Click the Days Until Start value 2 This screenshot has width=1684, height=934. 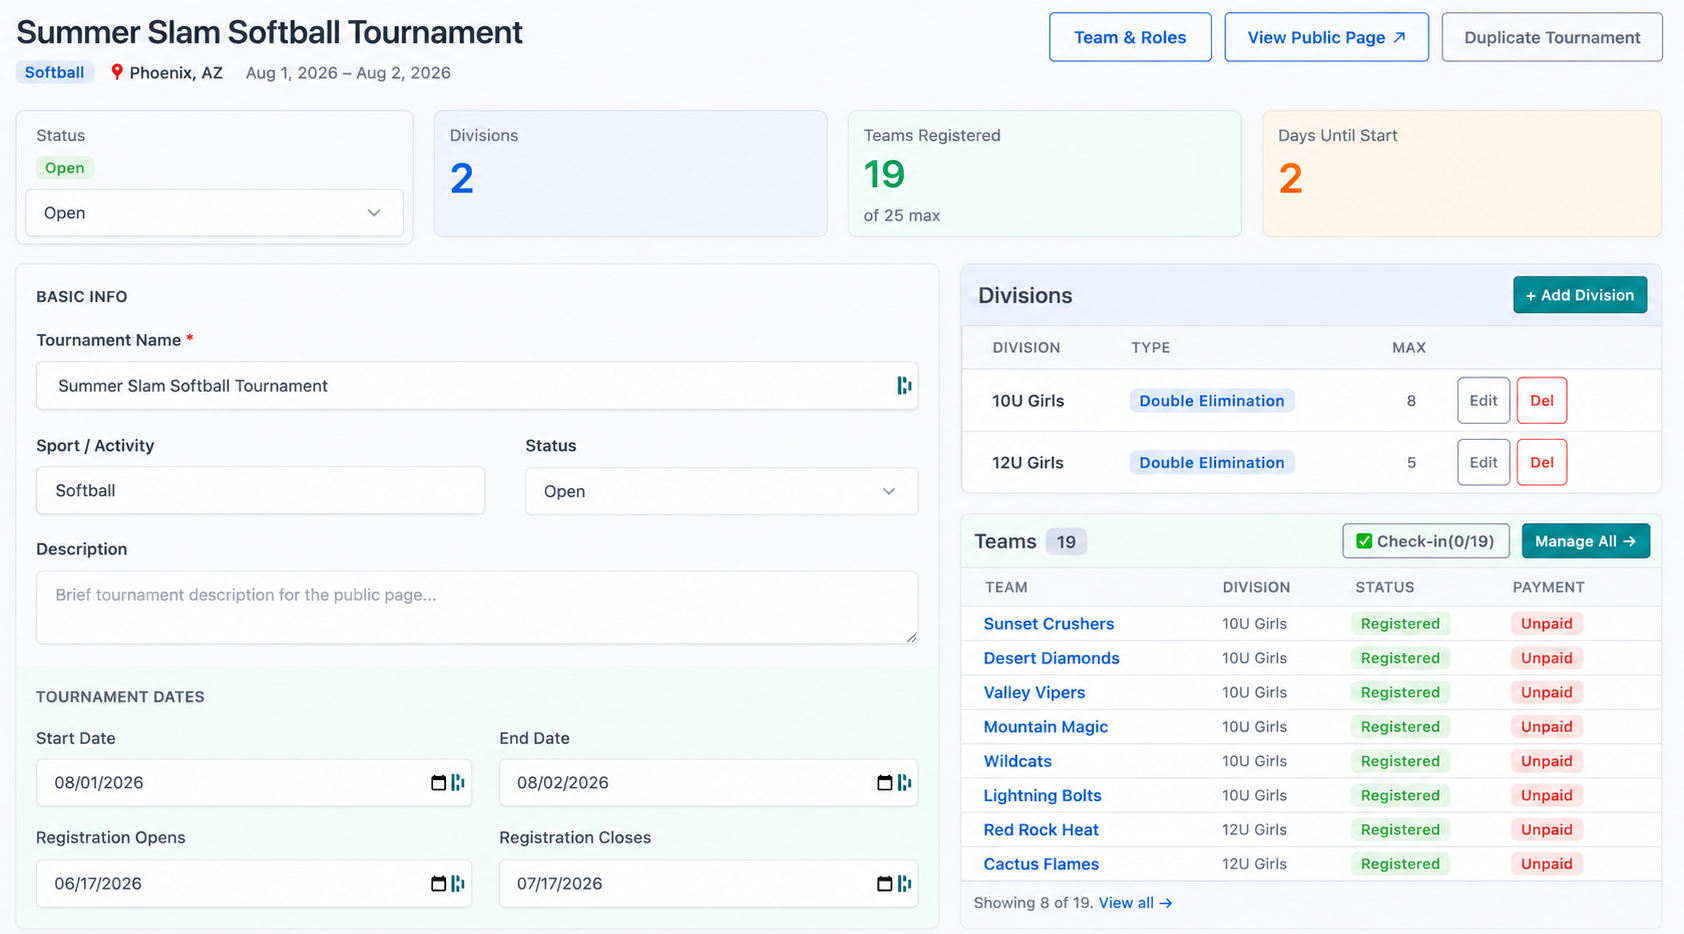pyautogui.click(x=1290, y=179)
